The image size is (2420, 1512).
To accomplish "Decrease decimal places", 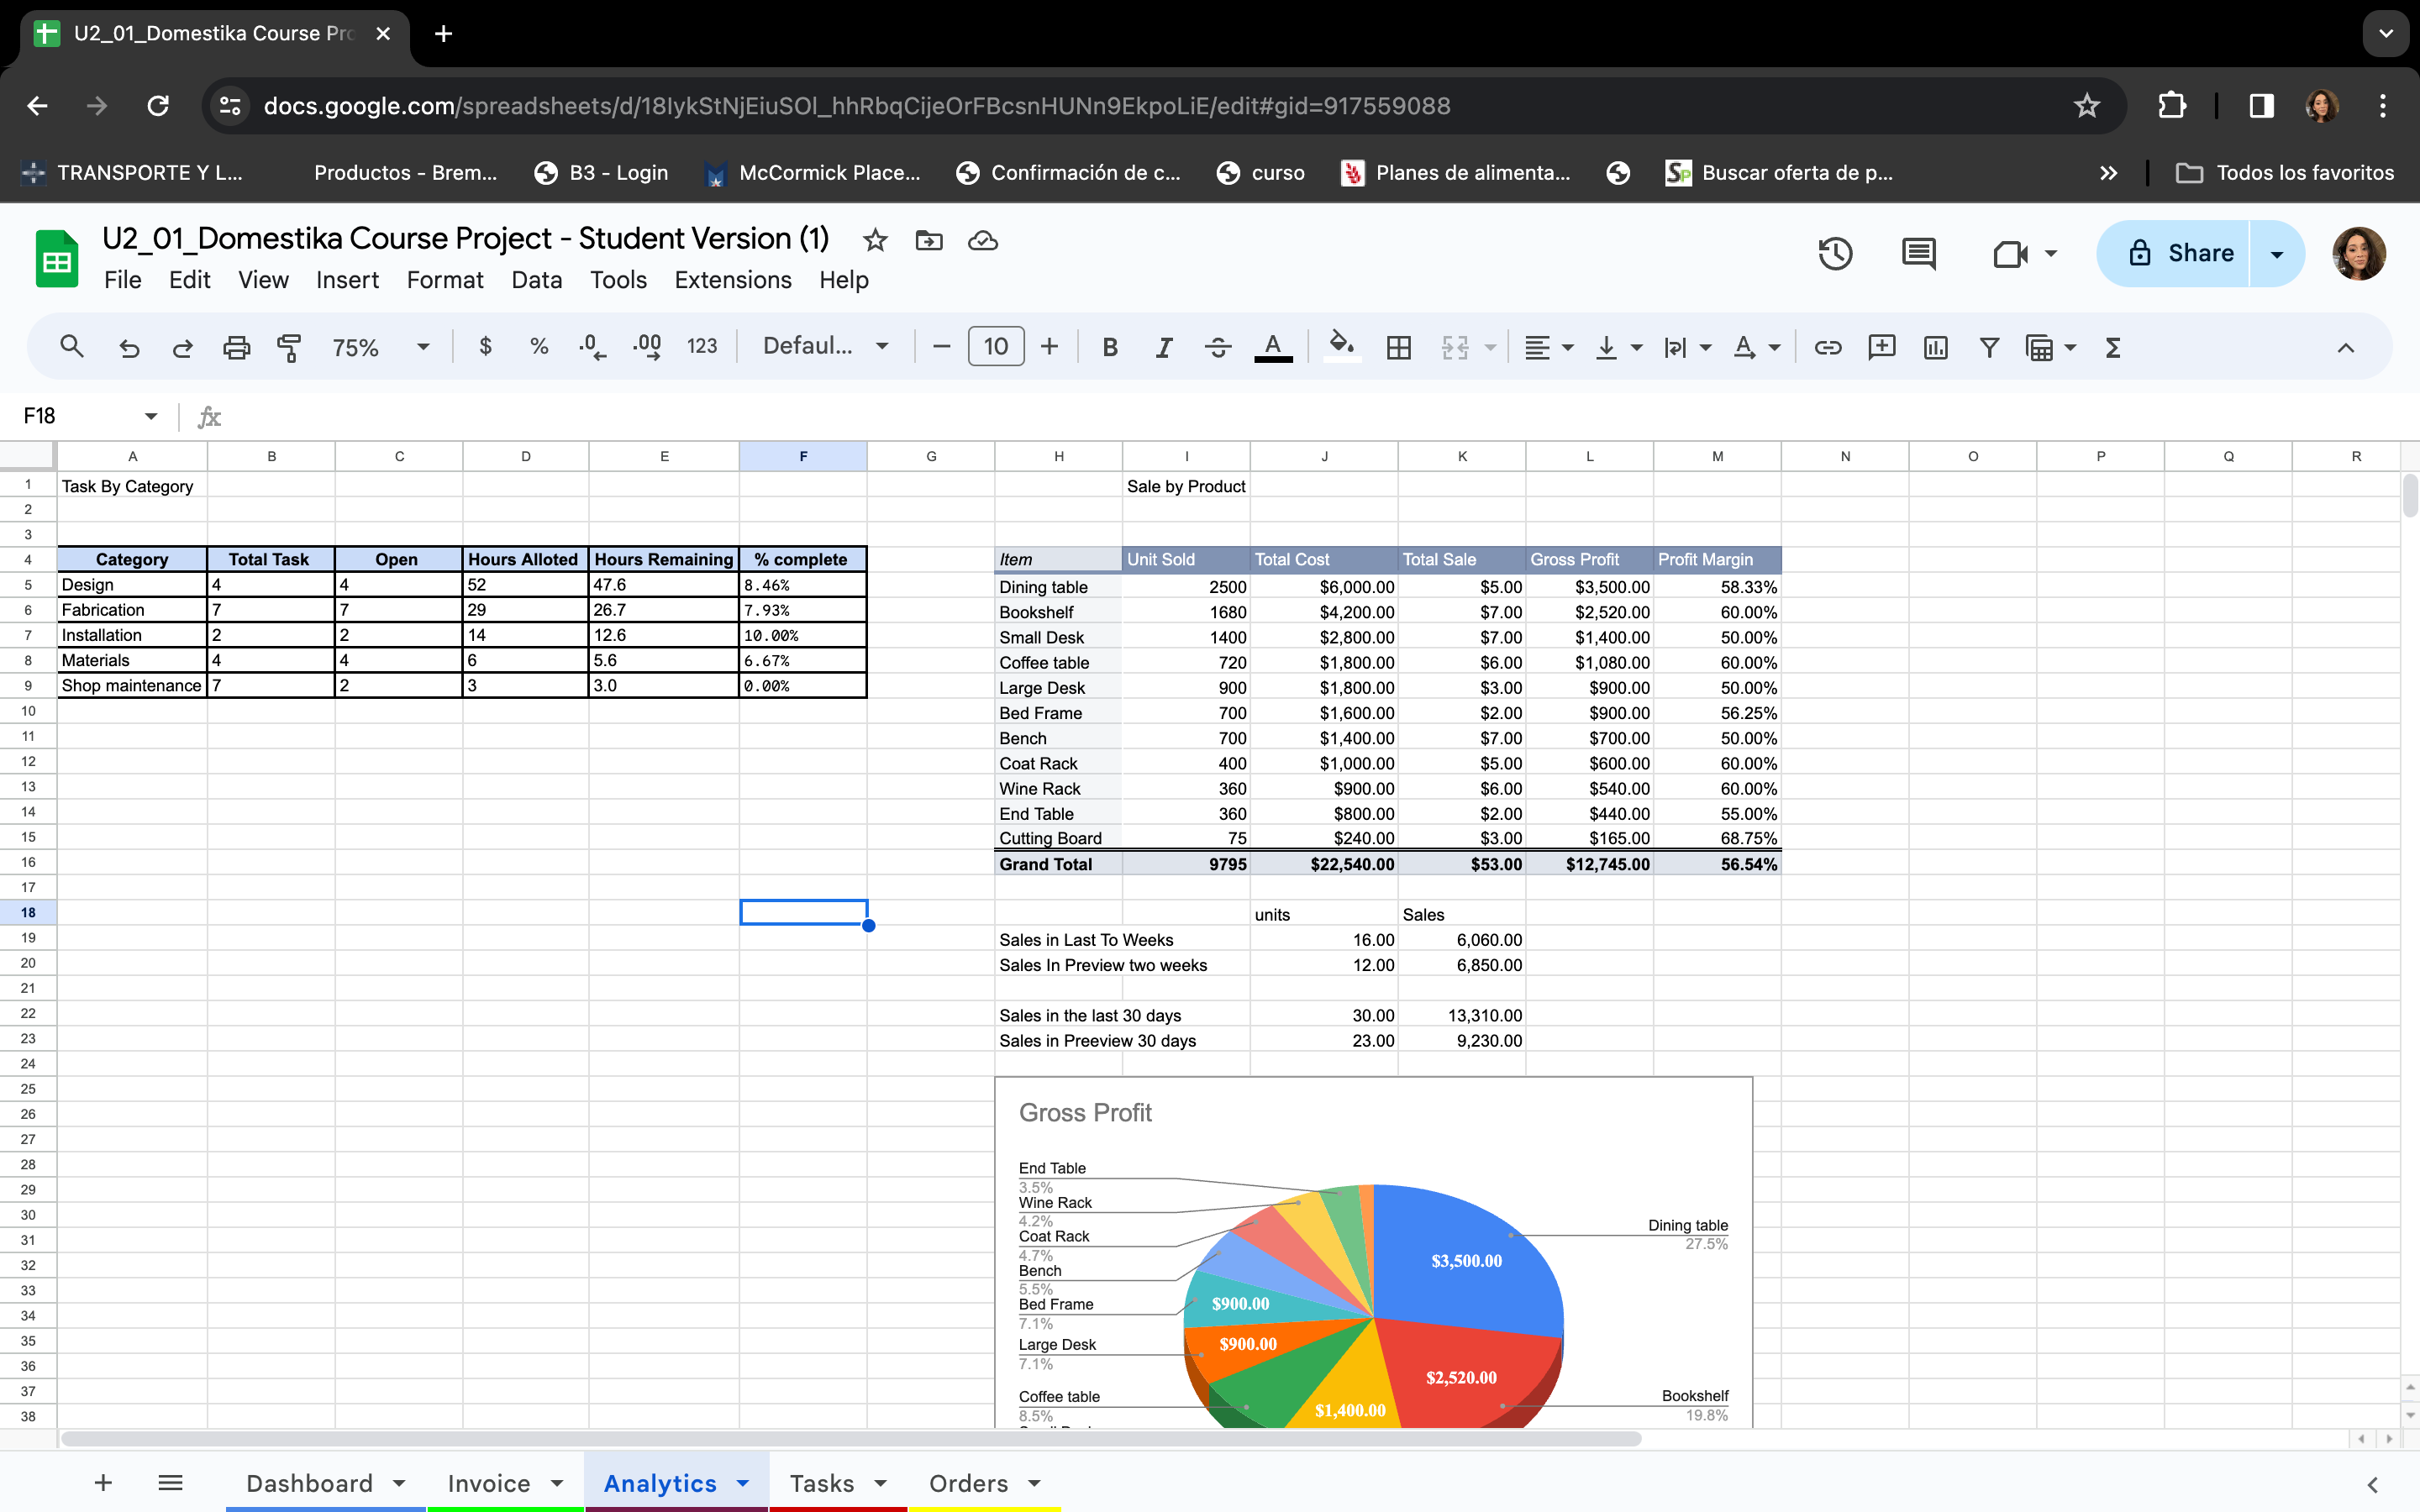I will pos(592,347).
